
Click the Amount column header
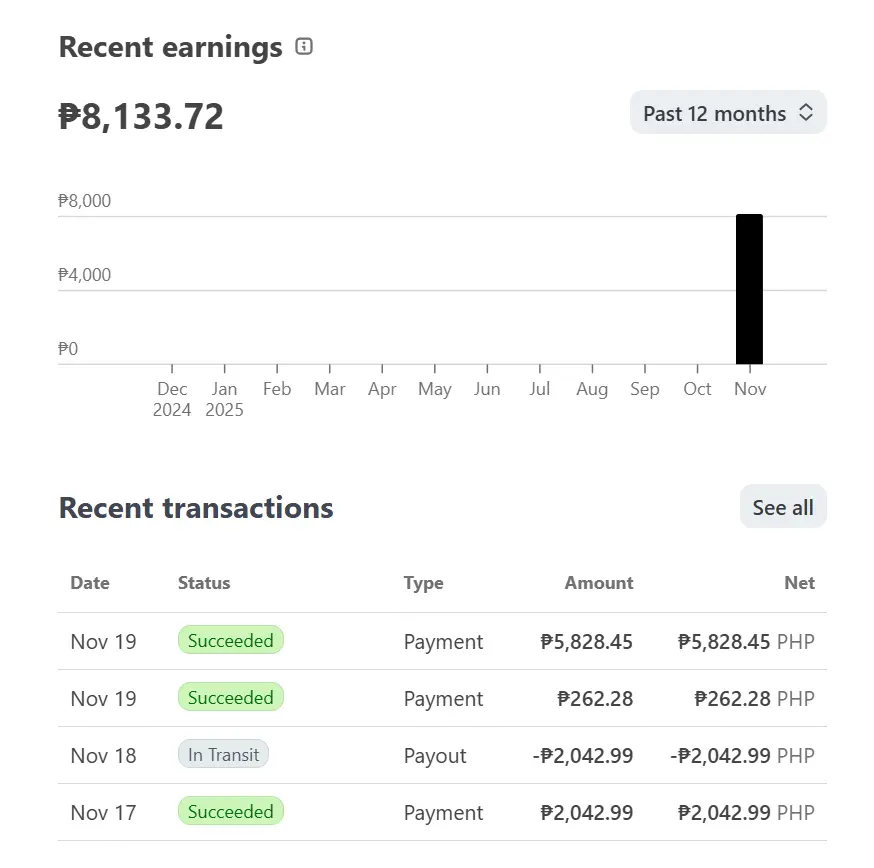click(x=599, y=583)
